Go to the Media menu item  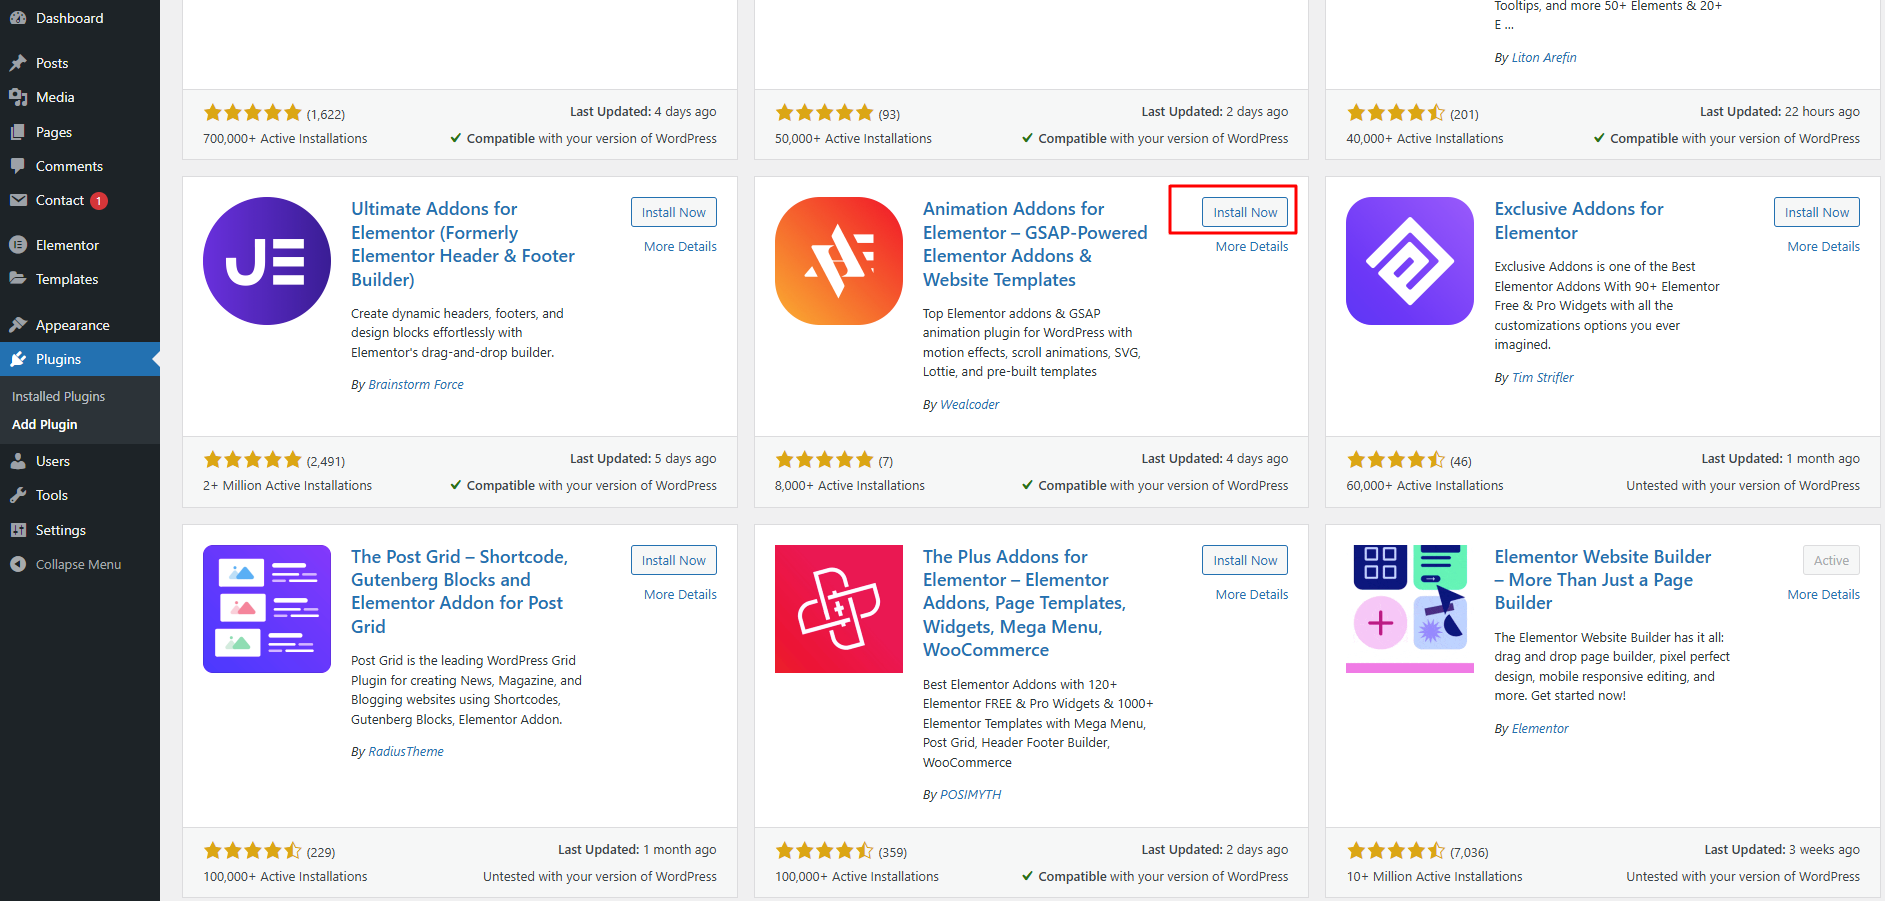[80, 97]
